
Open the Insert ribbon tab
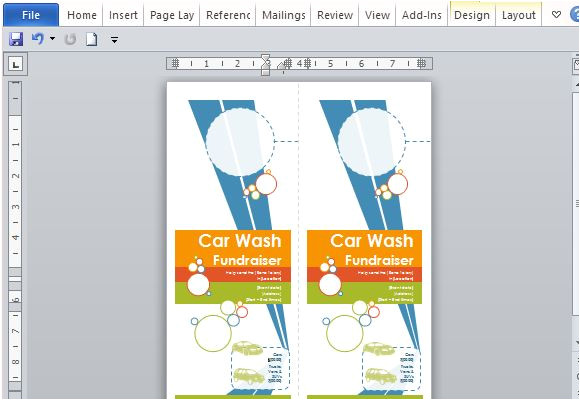tap(123, 15)
